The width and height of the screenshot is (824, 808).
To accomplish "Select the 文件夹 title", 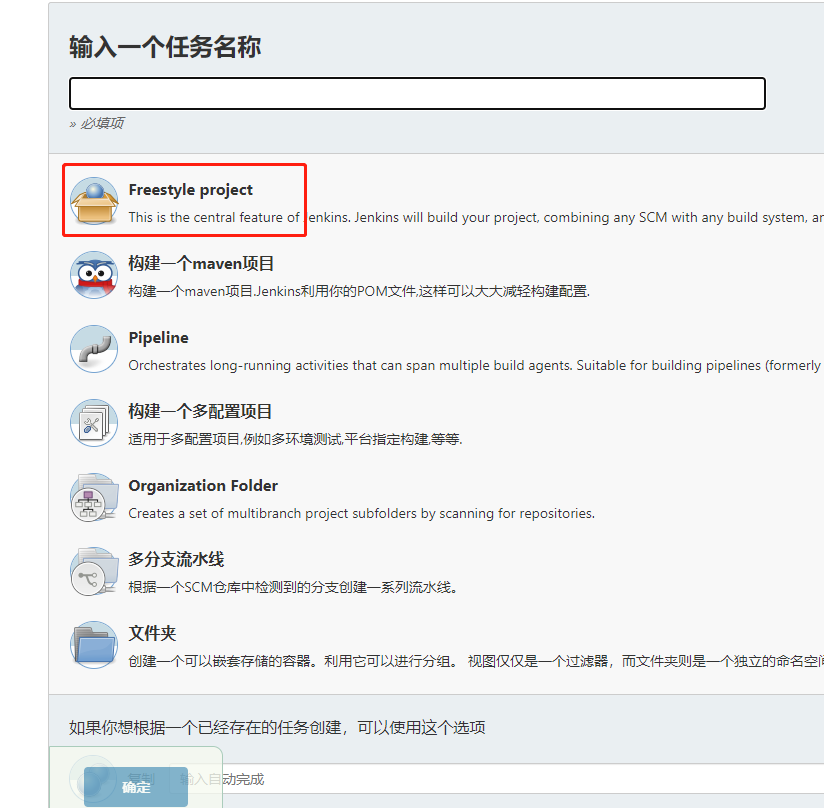I will tap(152, 634).
